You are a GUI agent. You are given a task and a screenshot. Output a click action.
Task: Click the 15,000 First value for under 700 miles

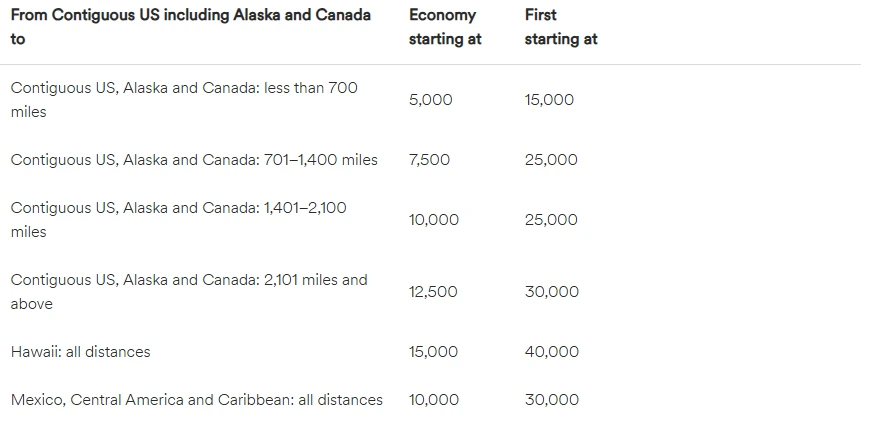[549, 99]
